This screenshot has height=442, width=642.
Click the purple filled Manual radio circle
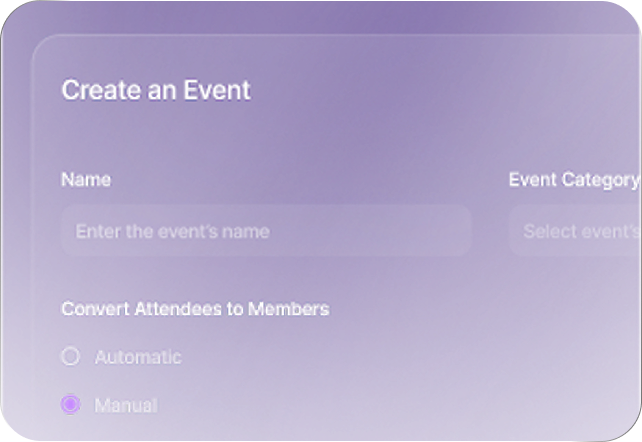click(70, 404)
